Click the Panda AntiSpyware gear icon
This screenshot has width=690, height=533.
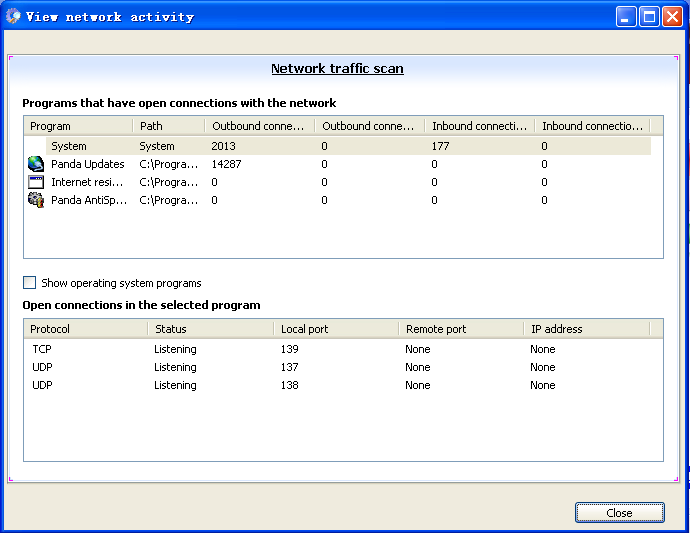pos(36,200)
